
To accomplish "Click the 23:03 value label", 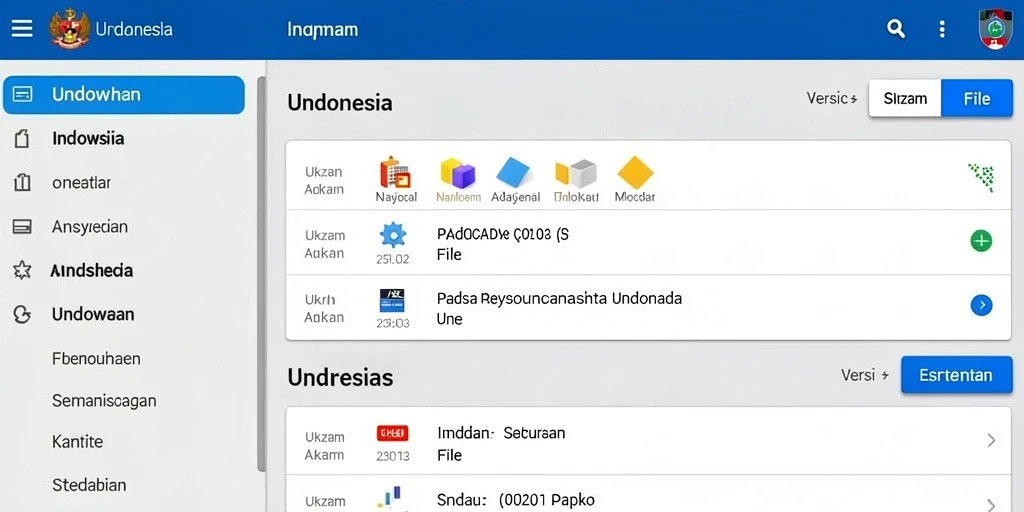I will point(392,323).
